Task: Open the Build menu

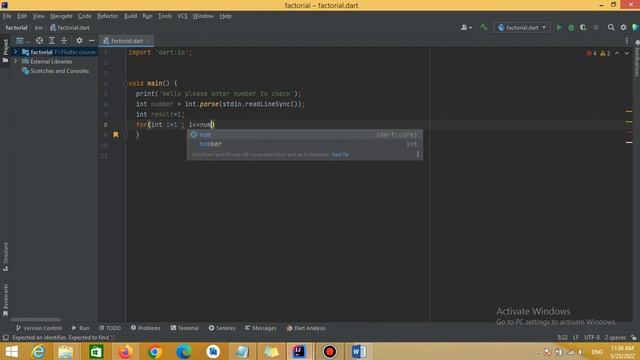Action: coord(131,16)
